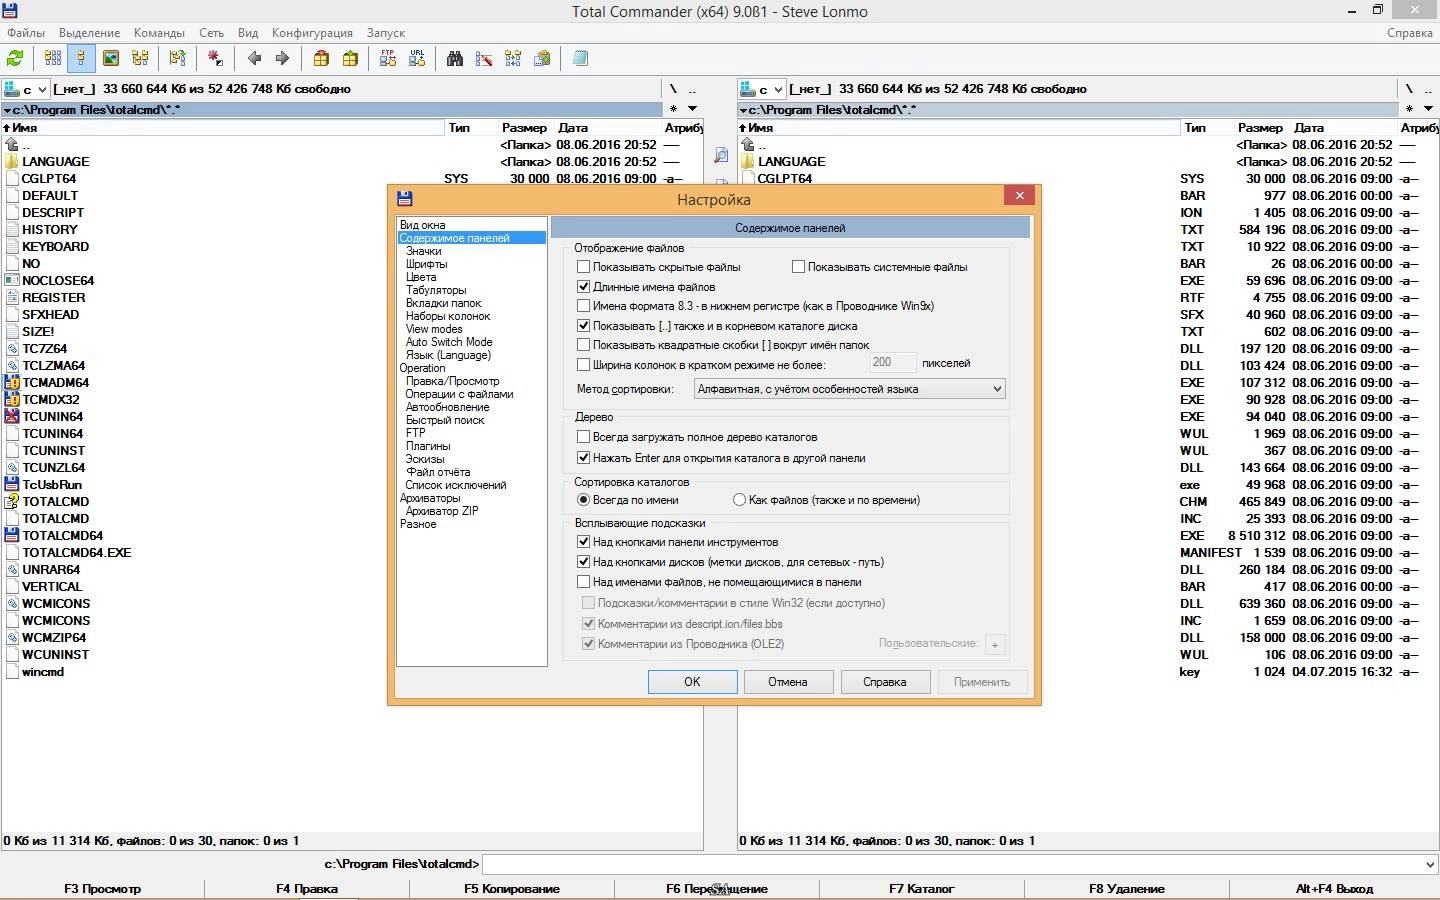Select Плагины in settings tree
Screen dimensions: 1440x900
coord(428,446)
